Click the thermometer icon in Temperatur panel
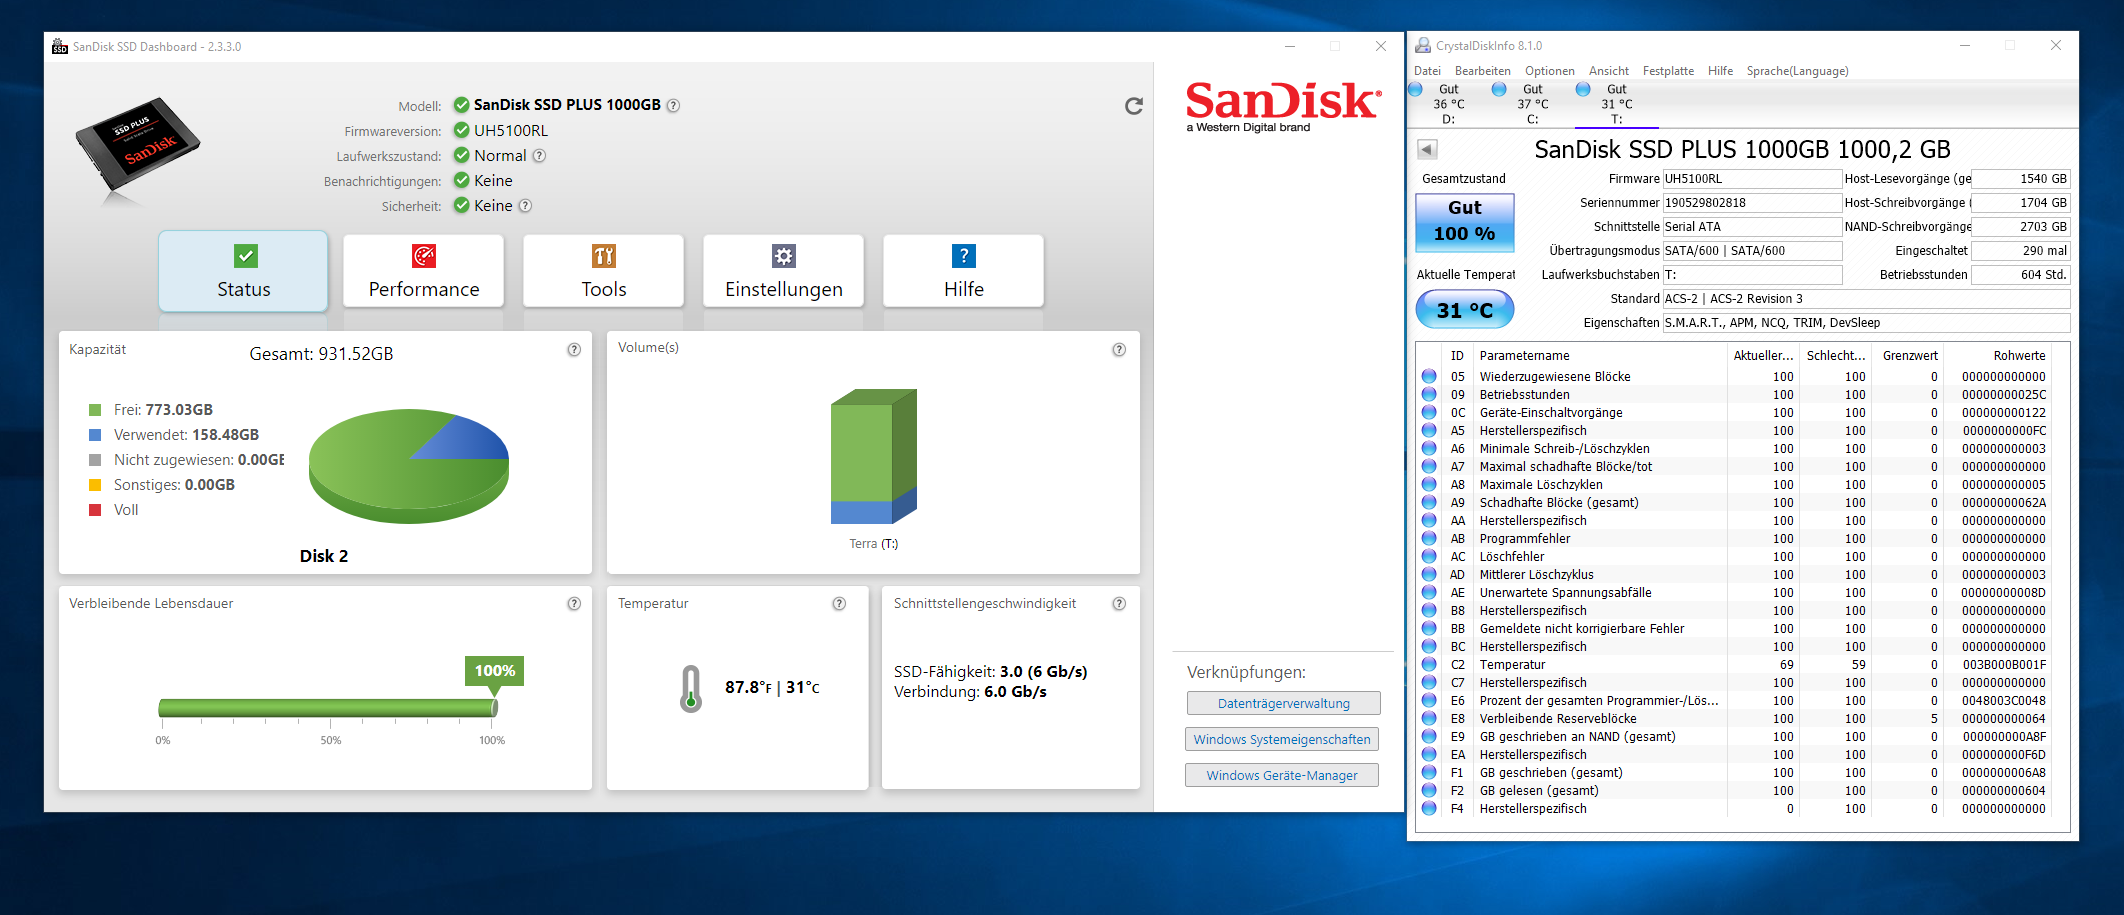 click(690, 688)
